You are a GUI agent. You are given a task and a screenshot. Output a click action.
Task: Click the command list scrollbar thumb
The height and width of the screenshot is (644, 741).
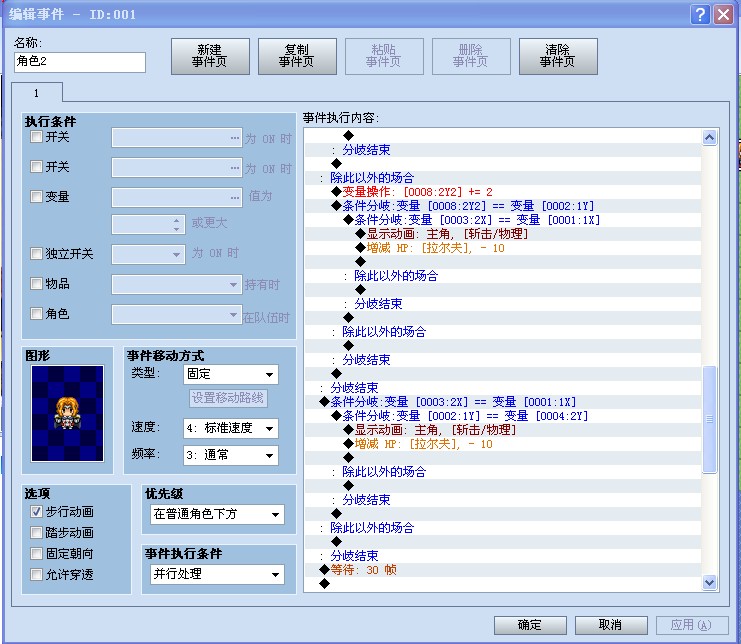pos(709,419)
